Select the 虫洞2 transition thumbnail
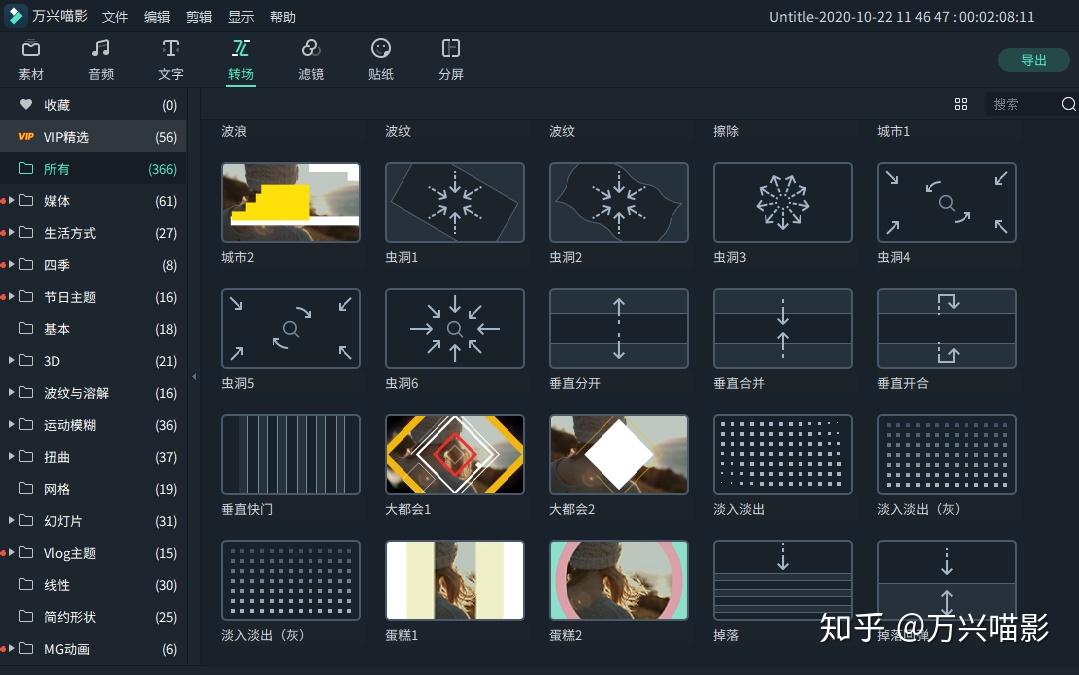 click(x=619, y=202)
